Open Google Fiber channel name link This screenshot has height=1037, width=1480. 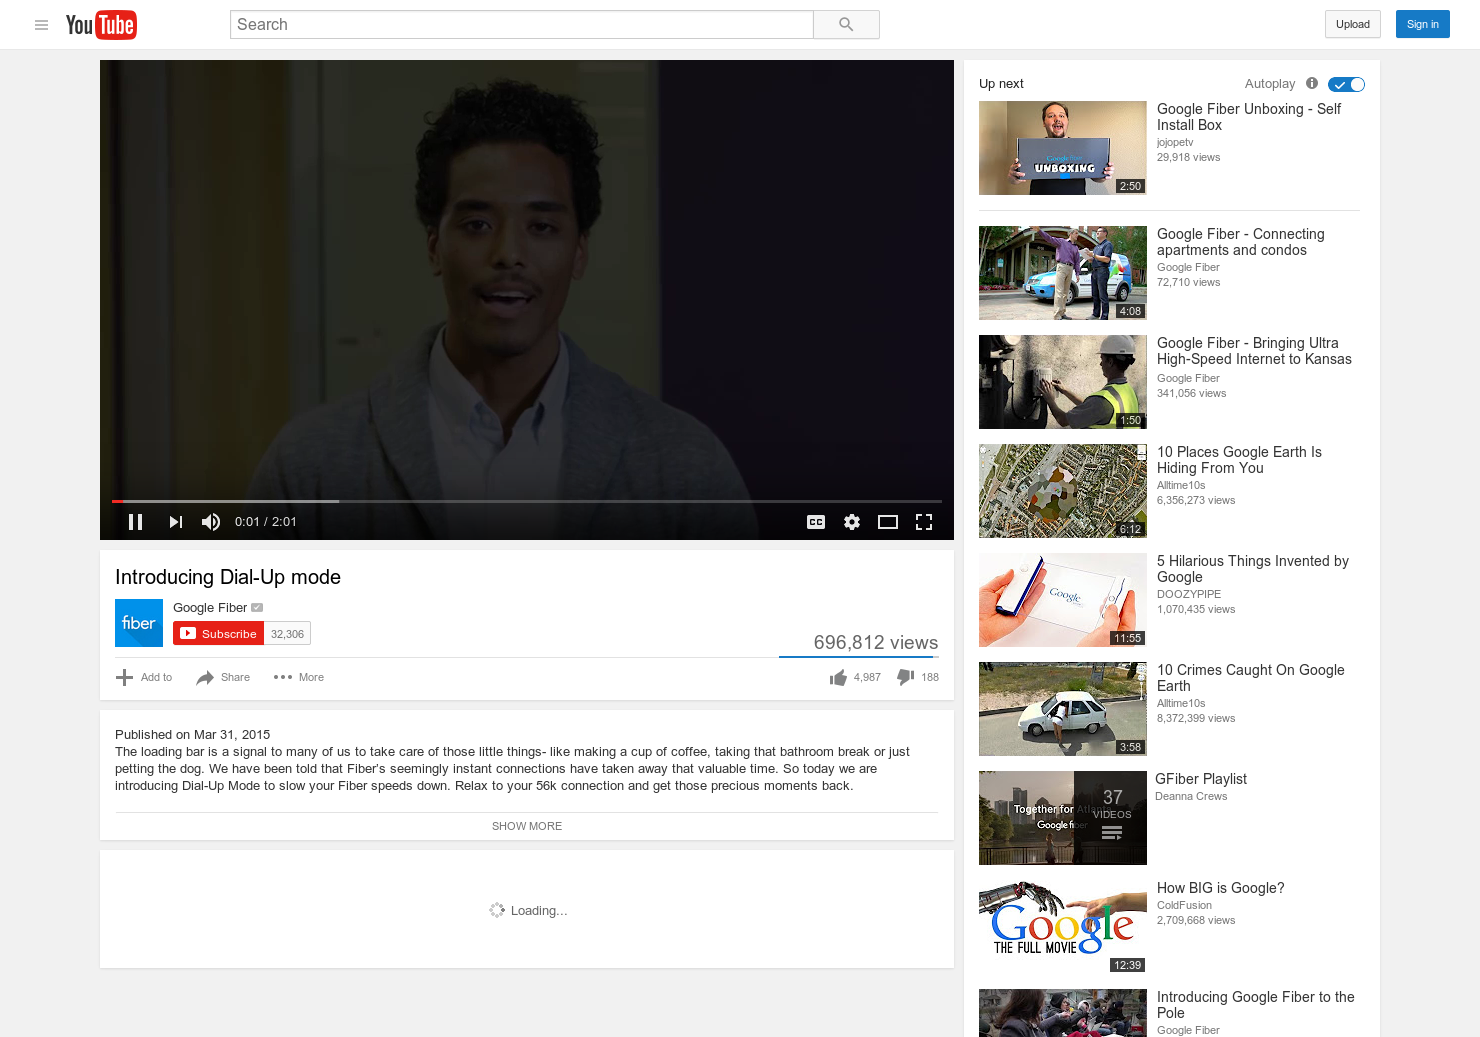(210, 608)
